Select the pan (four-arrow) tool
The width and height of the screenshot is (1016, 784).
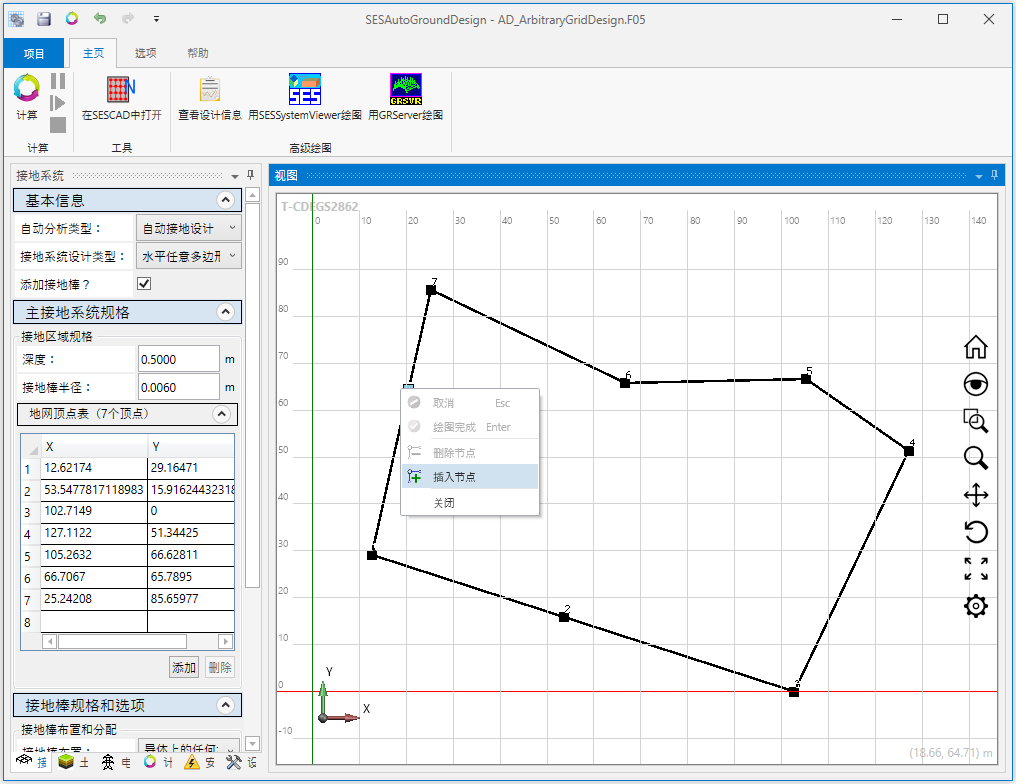(976, 496)
